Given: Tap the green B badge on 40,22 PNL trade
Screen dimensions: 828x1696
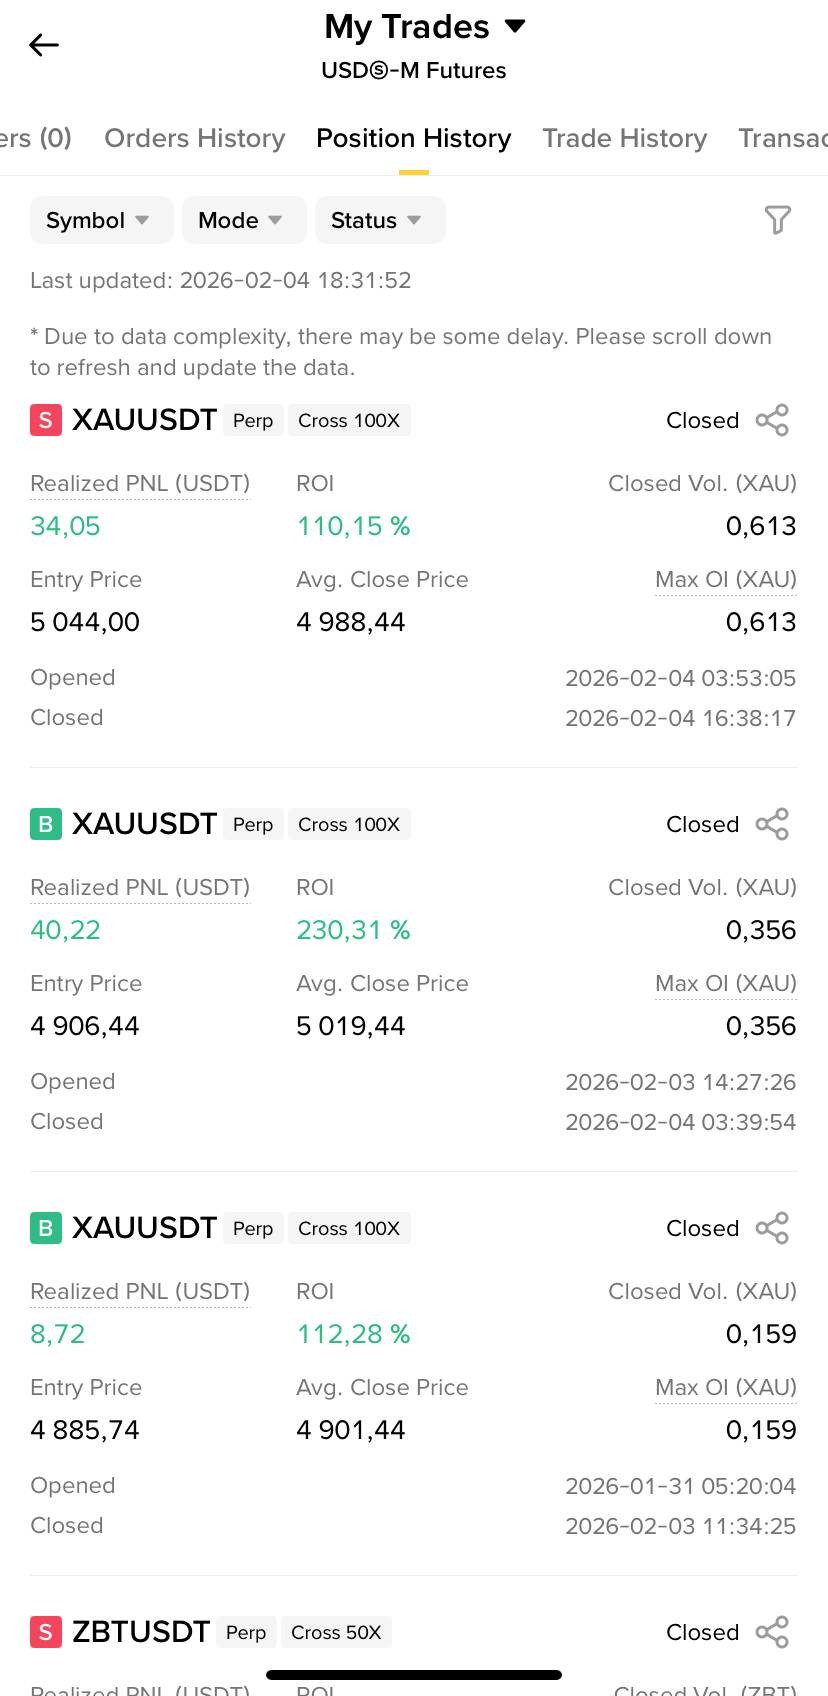Looking at the screenshot, I should click(46, 825).
